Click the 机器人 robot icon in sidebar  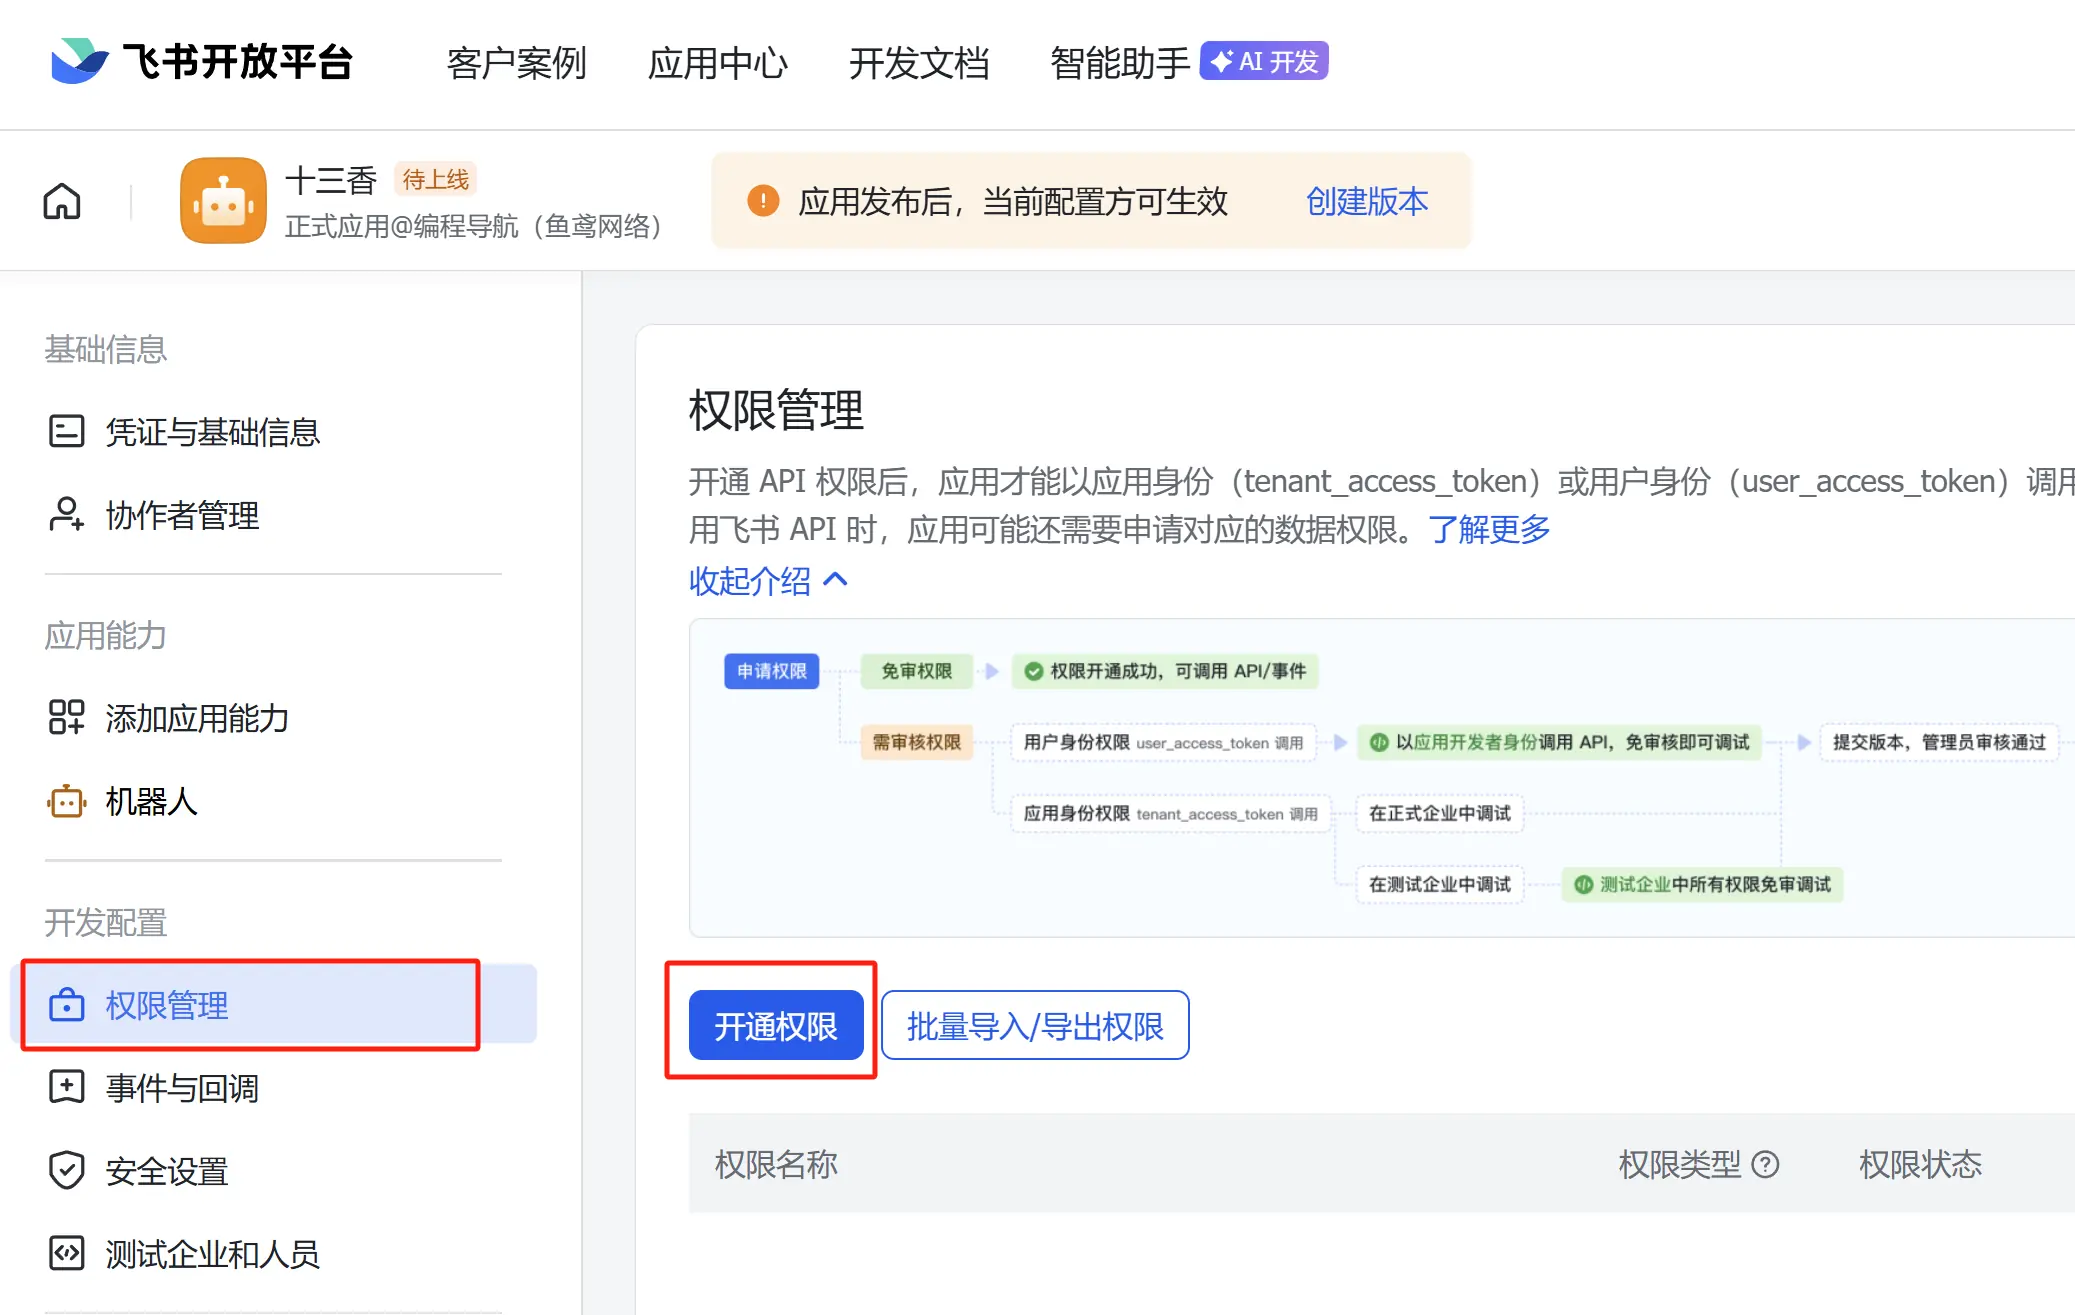coord(67,801)
